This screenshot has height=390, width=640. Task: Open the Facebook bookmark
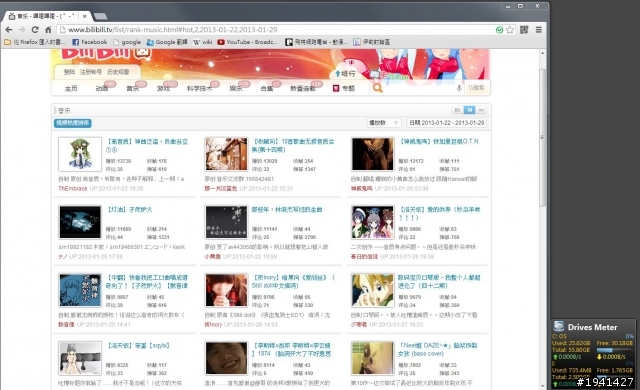pyautogui.click(x=89, y=42)
